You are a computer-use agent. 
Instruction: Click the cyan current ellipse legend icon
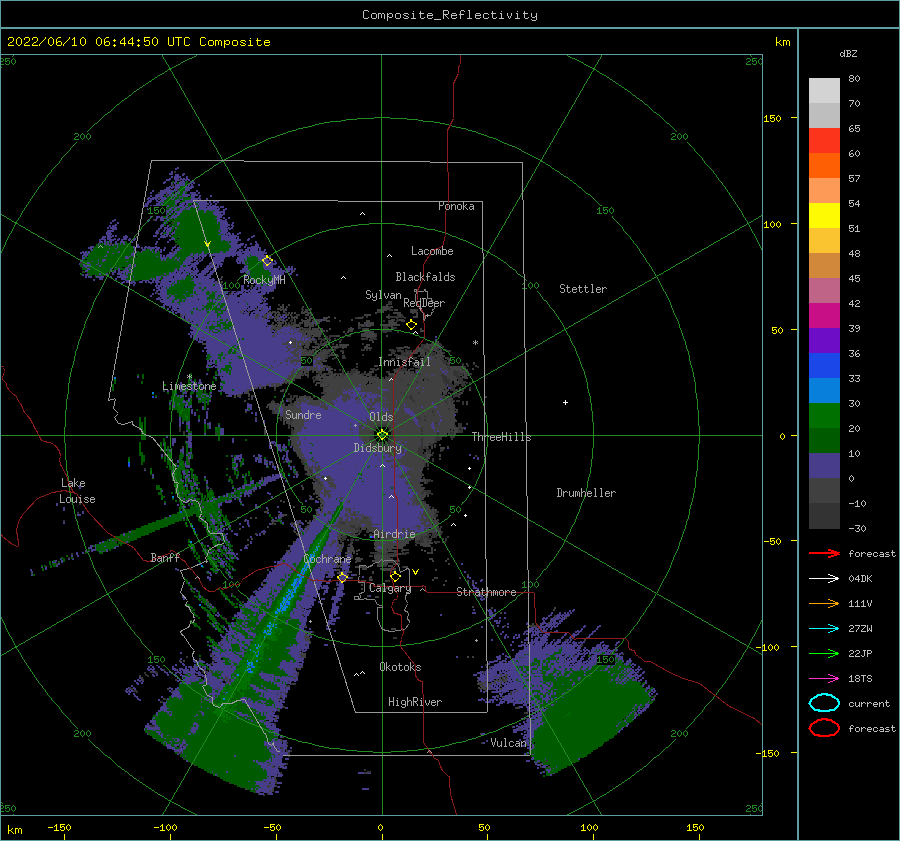(824, 703)
